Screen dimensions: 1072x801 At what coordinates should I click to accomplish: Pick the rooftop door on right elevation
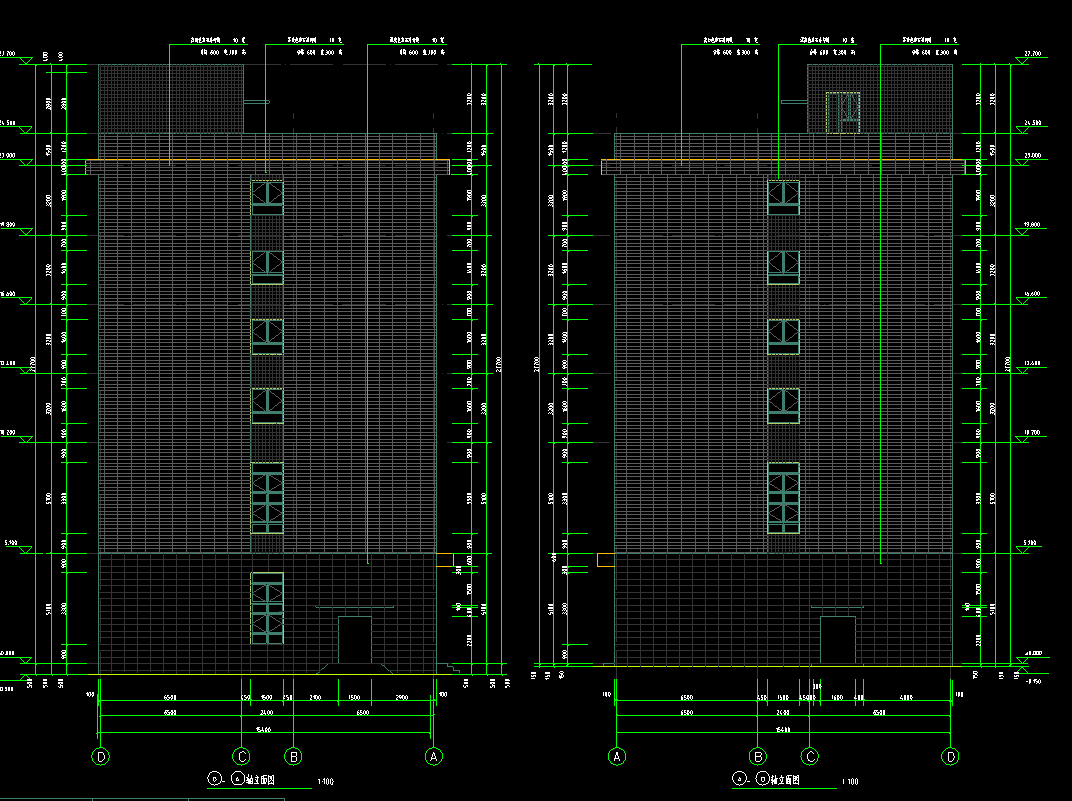[x=843, y=112]
